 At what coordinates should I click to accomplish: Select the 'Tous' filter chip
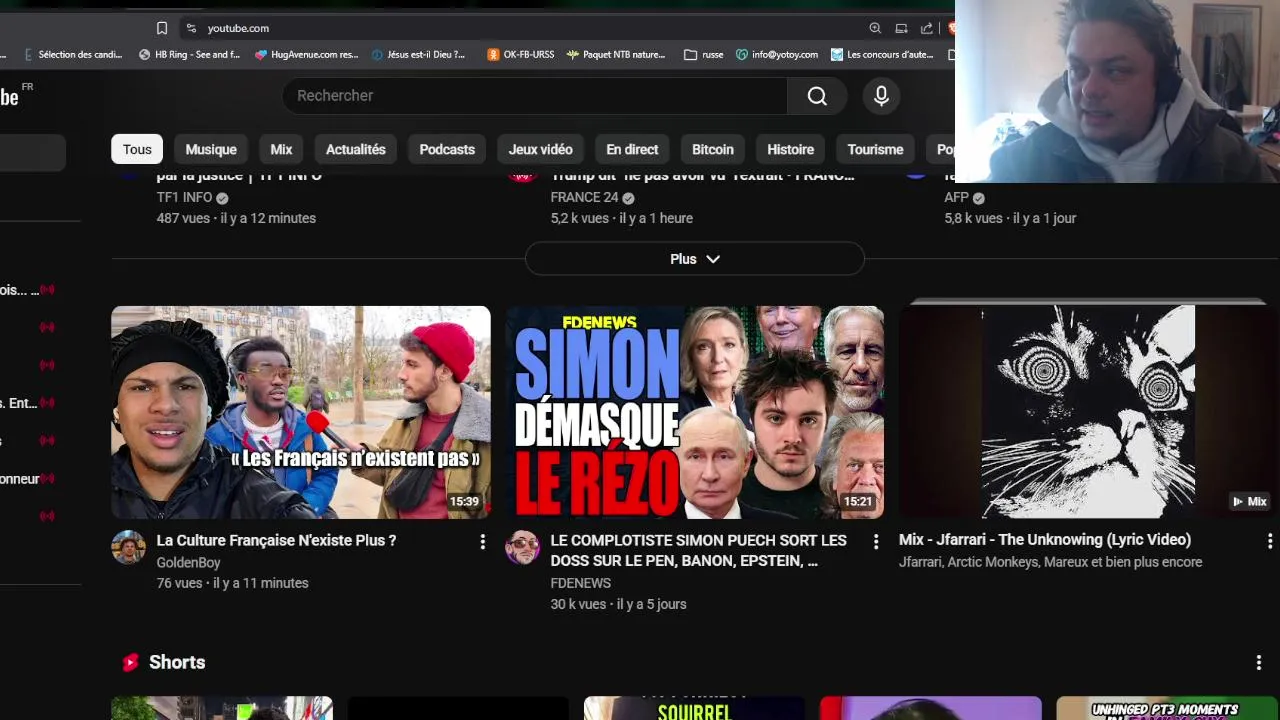[x=137, y=149]
